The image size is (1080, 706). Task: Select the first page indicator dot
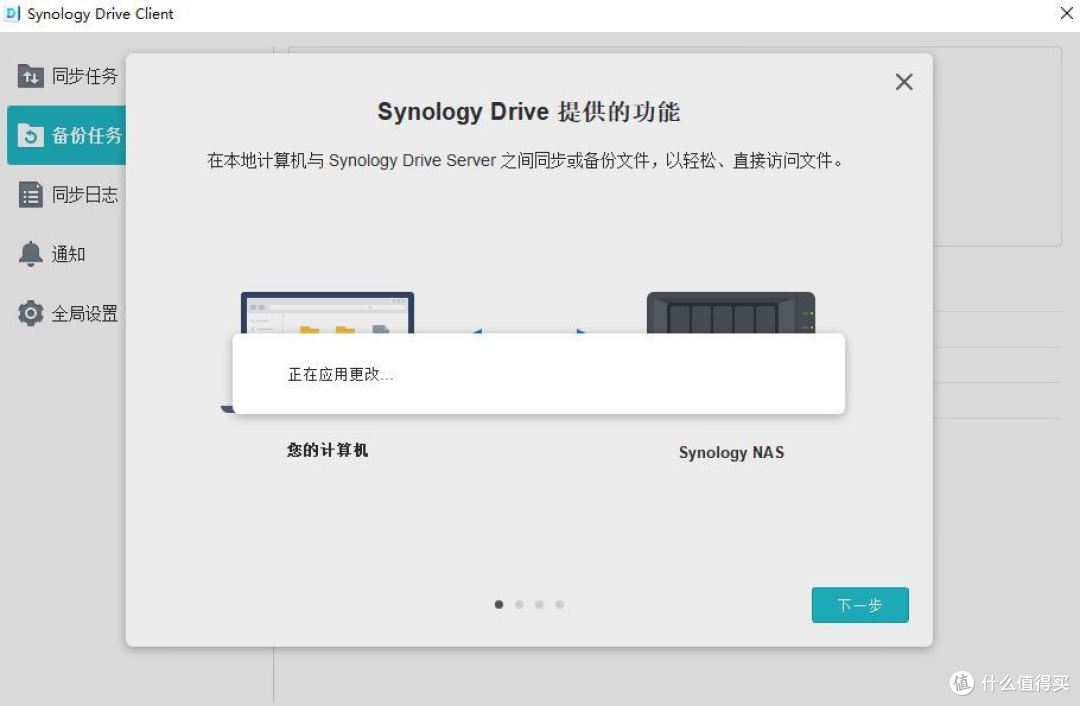499,605
